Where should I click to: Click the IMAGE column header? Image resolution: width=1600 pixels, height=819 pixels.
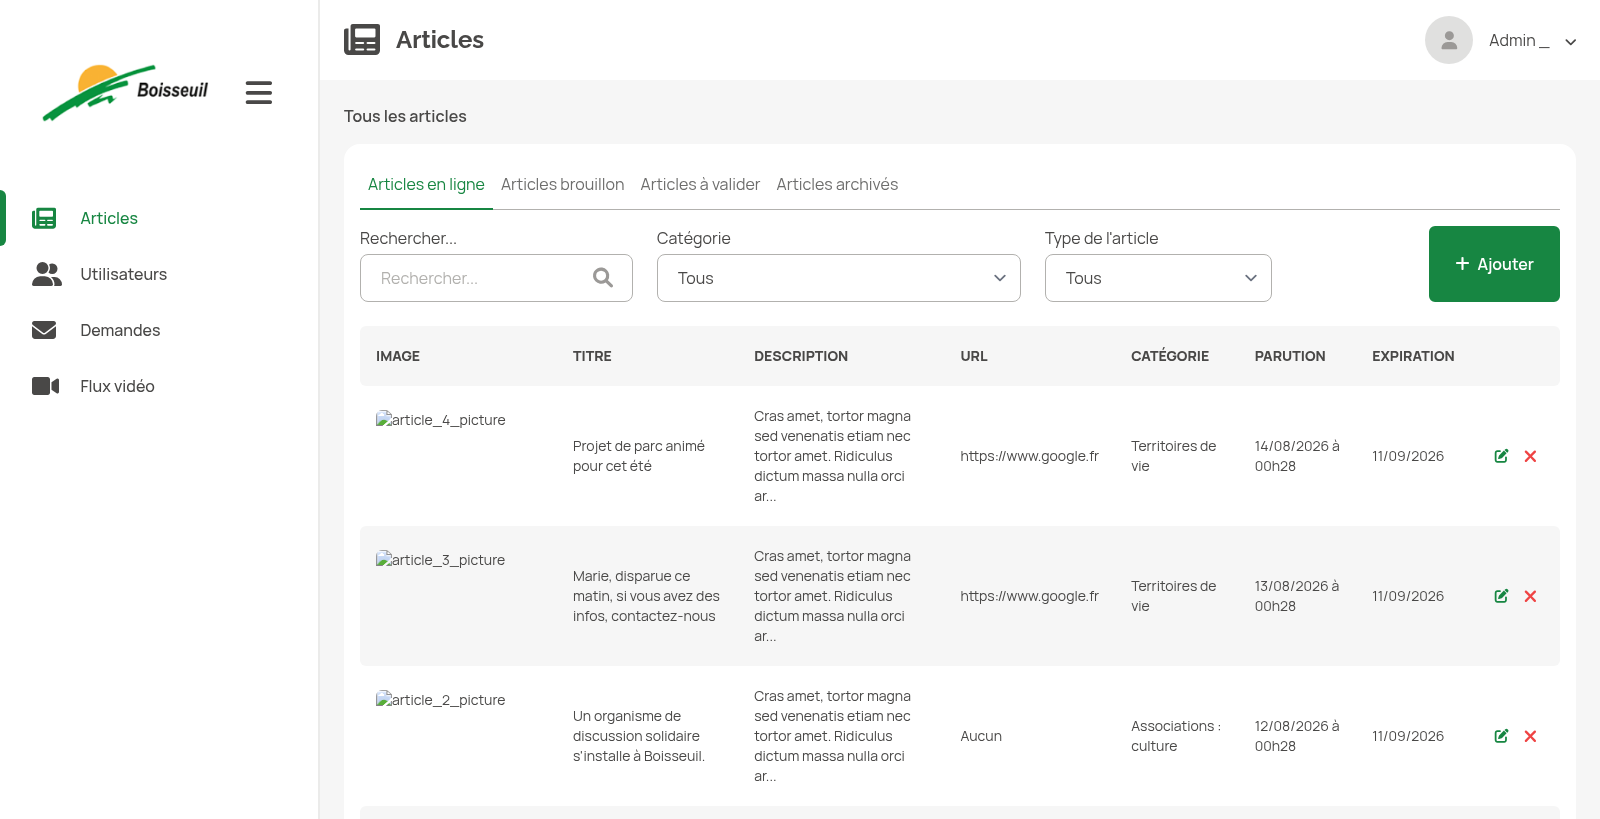click(x=398, y=356)
